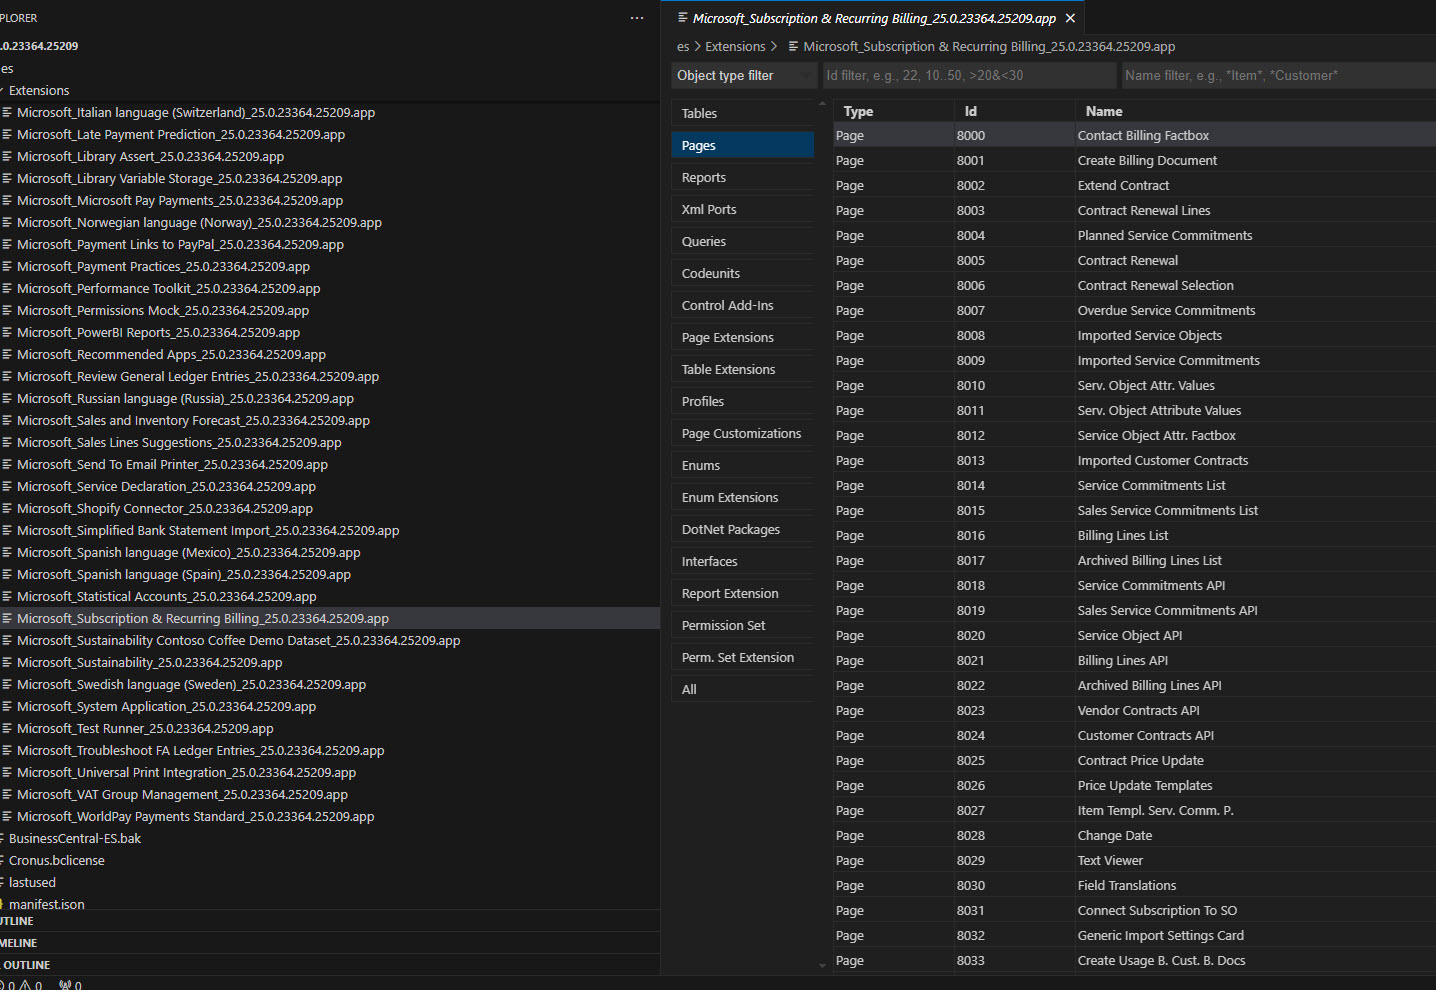Image resolution: width=1436 pixels, height=990 pixels.
Task: Click file icon of Microsoft_PowerBI Reports app
Action: pyautogui.click(x=8, y=332)
